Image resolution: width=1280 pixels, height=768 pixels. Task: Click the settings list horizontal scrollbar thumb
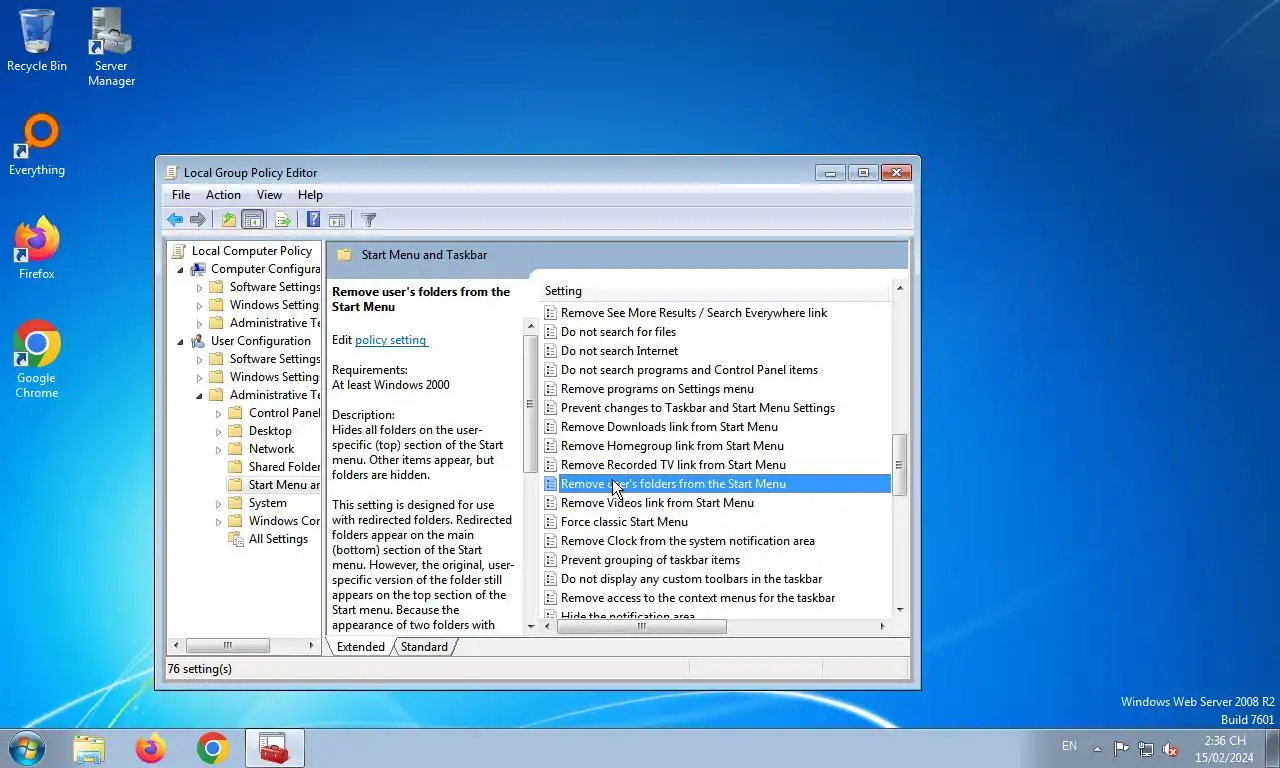click(x=641, y=627)
